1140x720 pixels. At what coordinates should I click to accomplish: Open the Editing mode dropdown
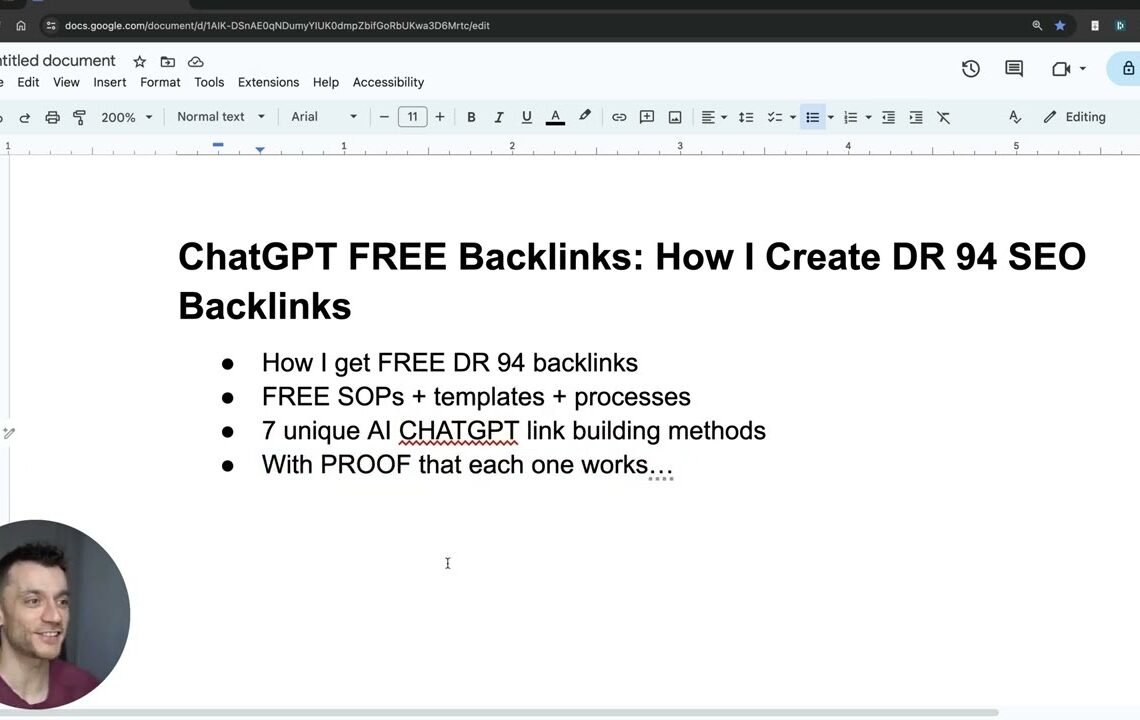1075,117
